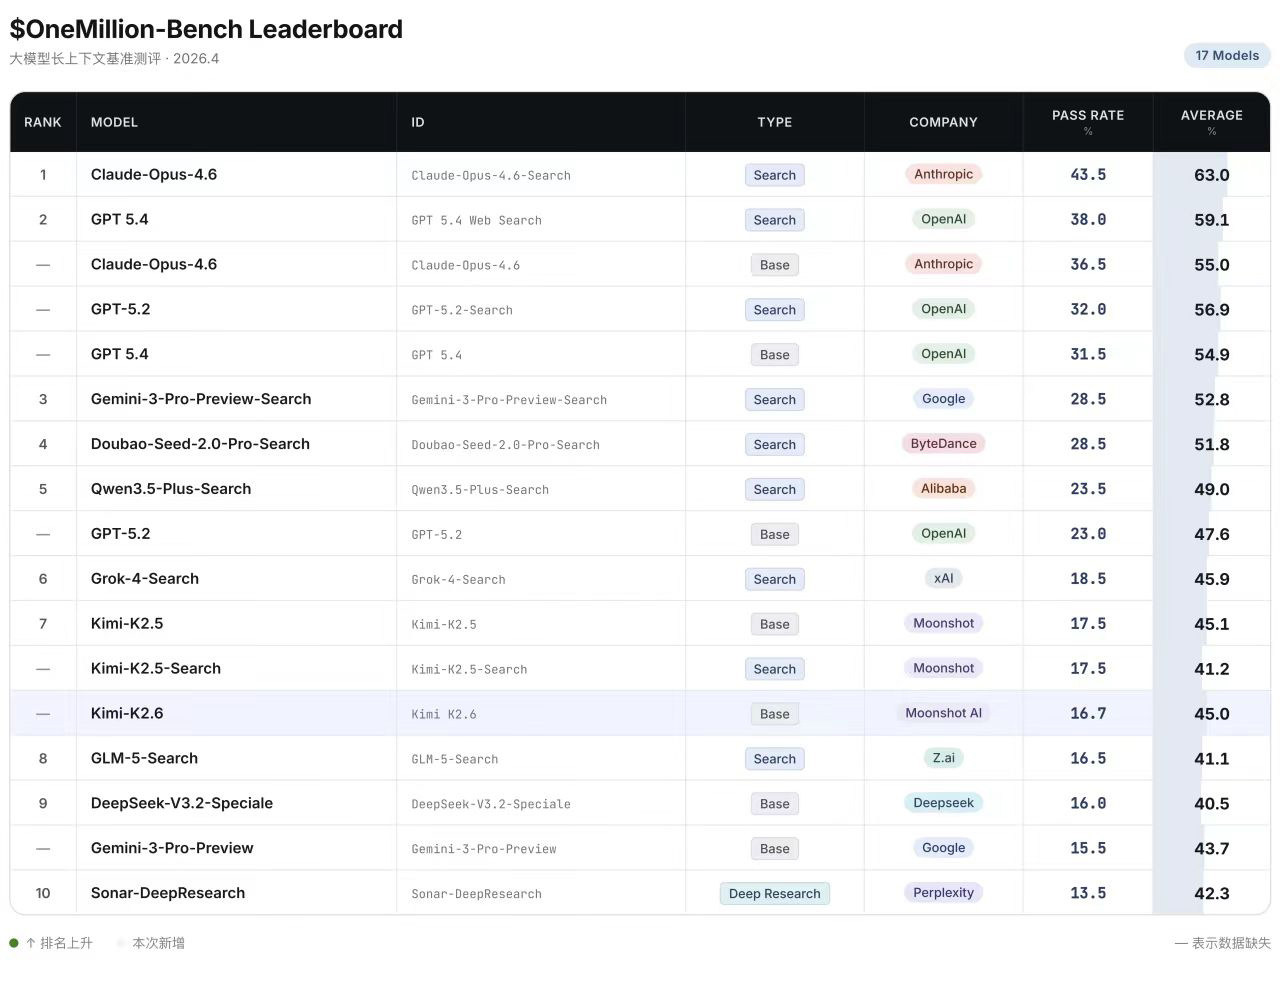The image size is (1280, 989).
Task: Click the Deepseek company tag
Action: point(943,802)
